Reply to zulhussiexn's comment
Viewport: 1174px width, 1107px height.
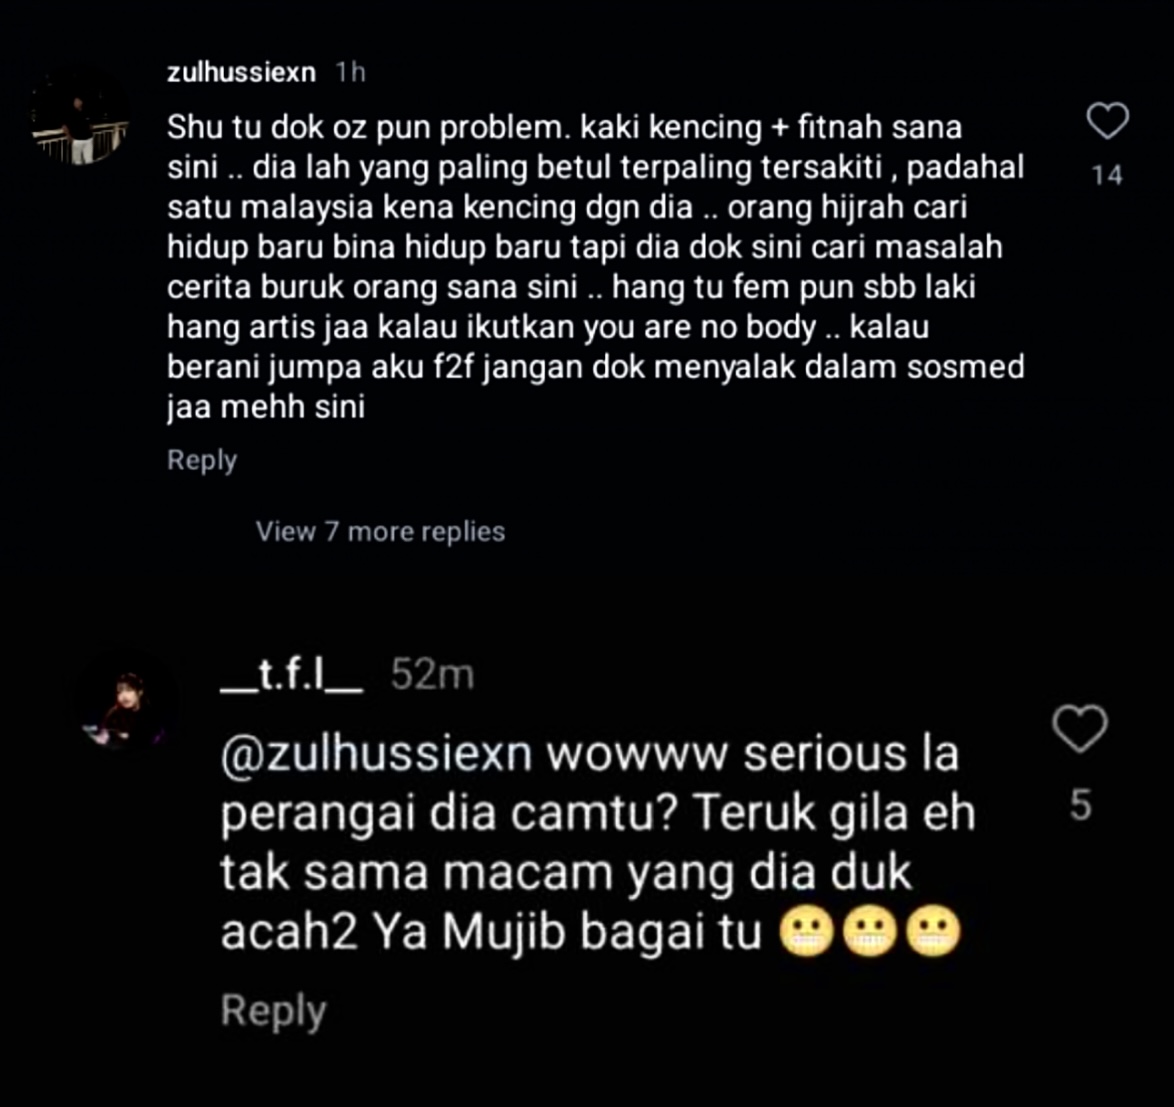pos(202,460)
